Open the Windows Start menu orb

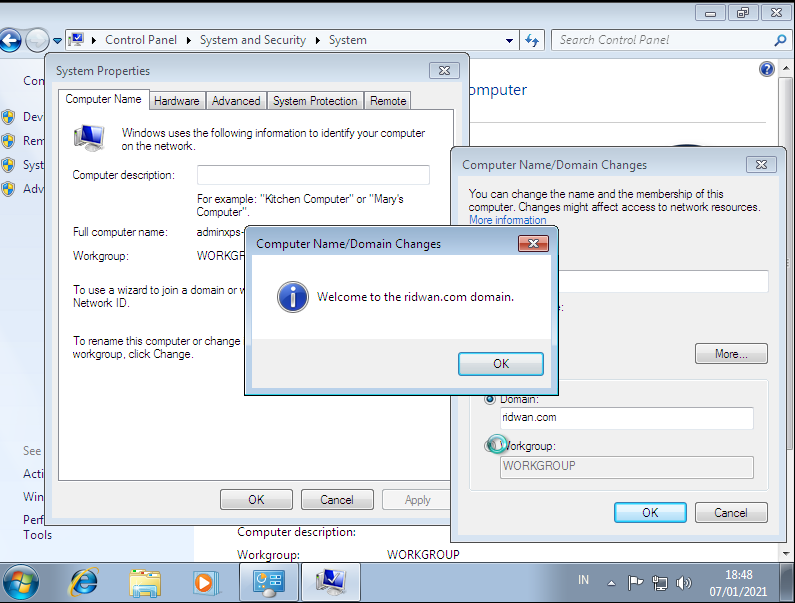tap(21, 582)
